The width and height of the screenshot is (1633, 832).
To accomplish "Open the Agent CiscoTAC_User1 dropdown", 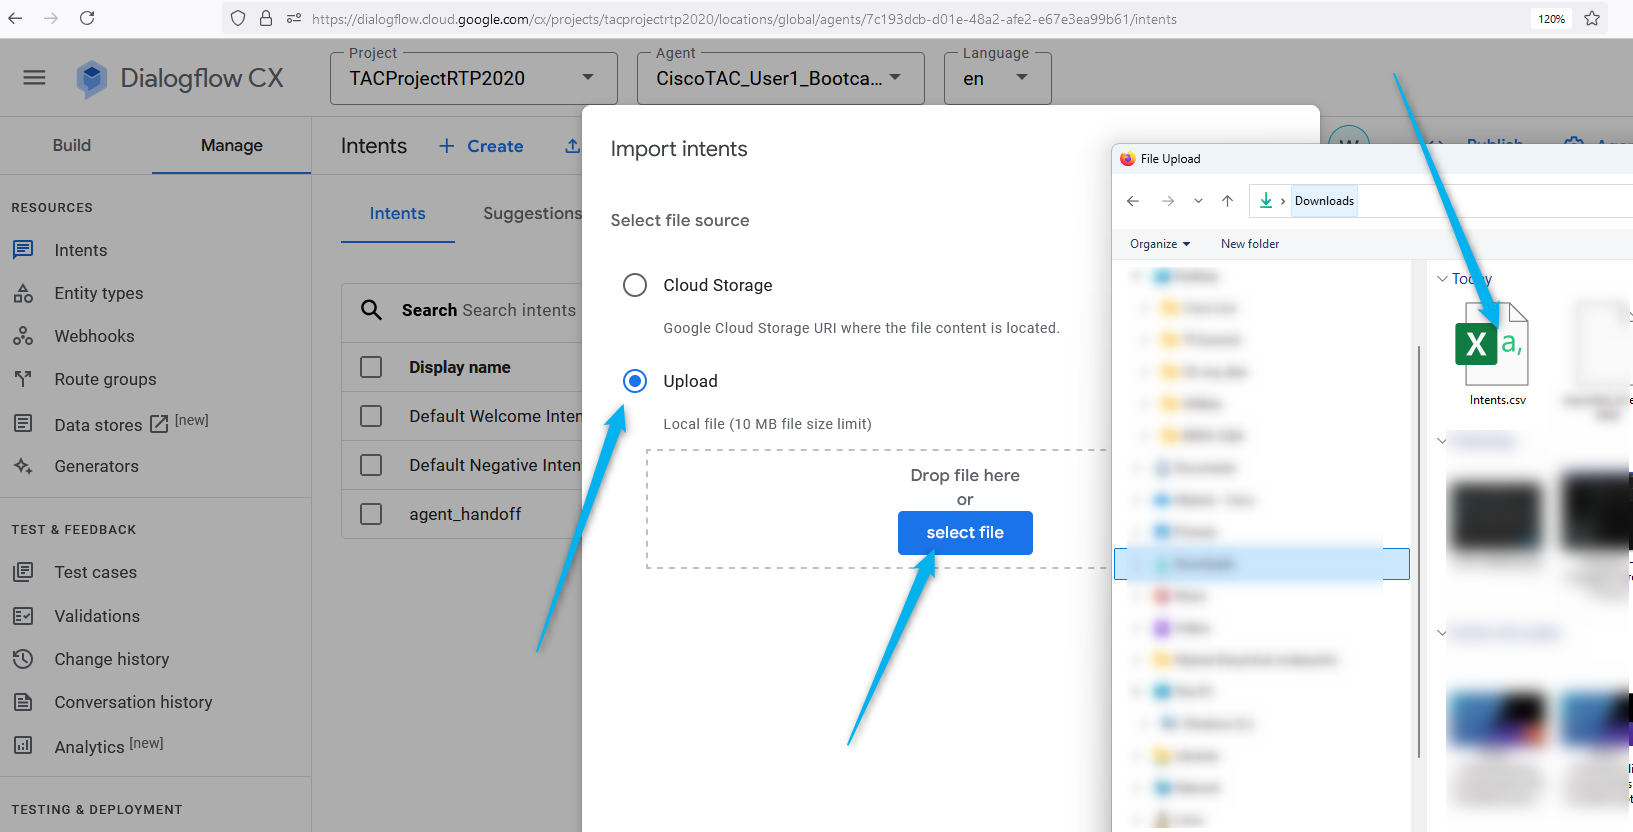I will 781,78.
